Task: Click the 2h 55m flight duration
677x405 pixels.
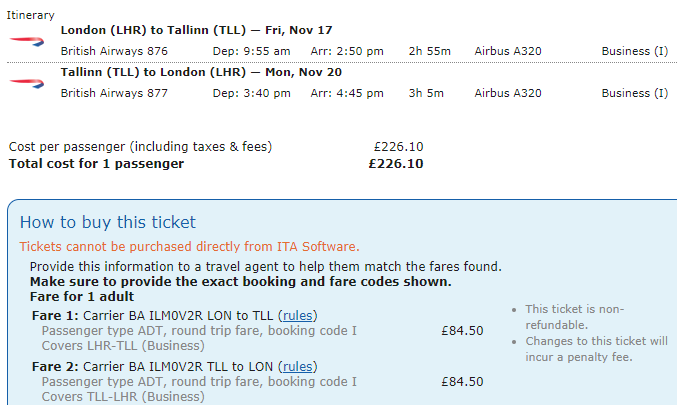Action: (x=430, y=51)
